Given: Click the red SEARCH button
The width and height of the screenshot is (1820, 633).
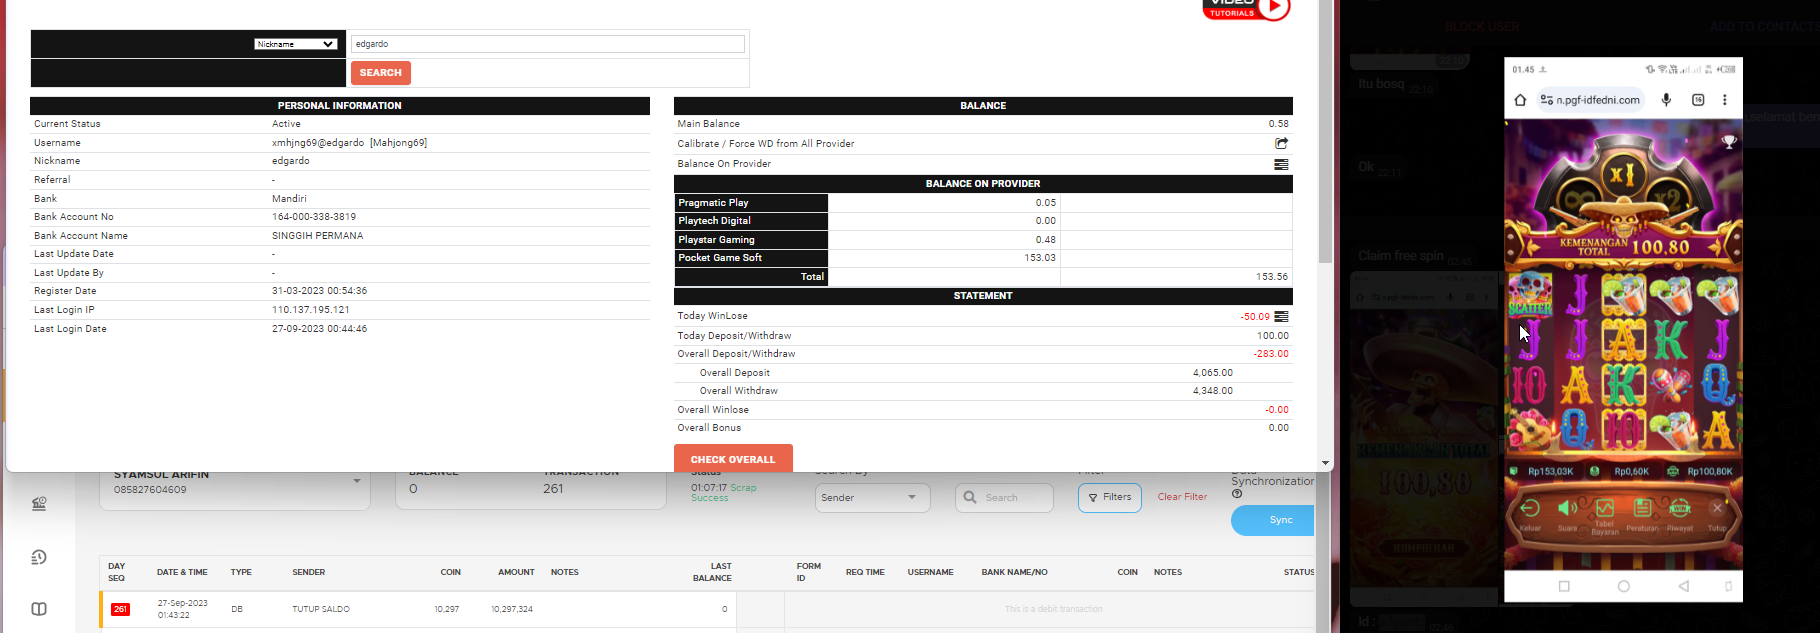Looking at the screenshot, I should click(380, 73).
